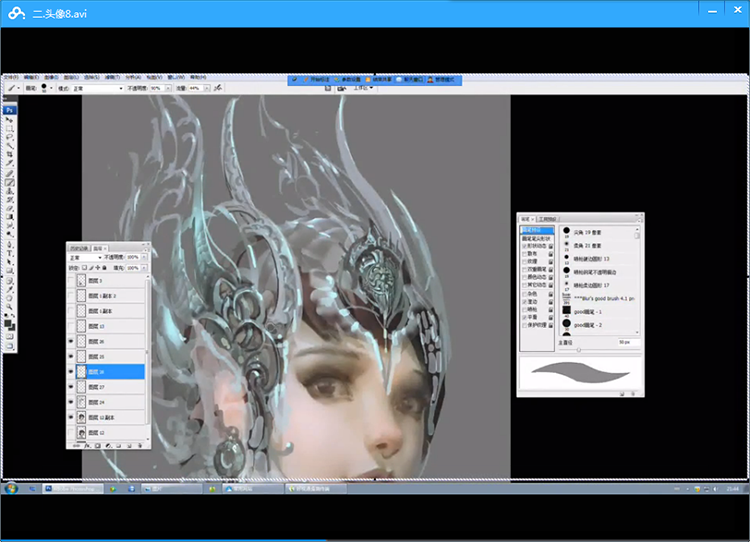Select the Crop tool
The width and height of the screenshot is (750, 542).
tap(10, 155)
